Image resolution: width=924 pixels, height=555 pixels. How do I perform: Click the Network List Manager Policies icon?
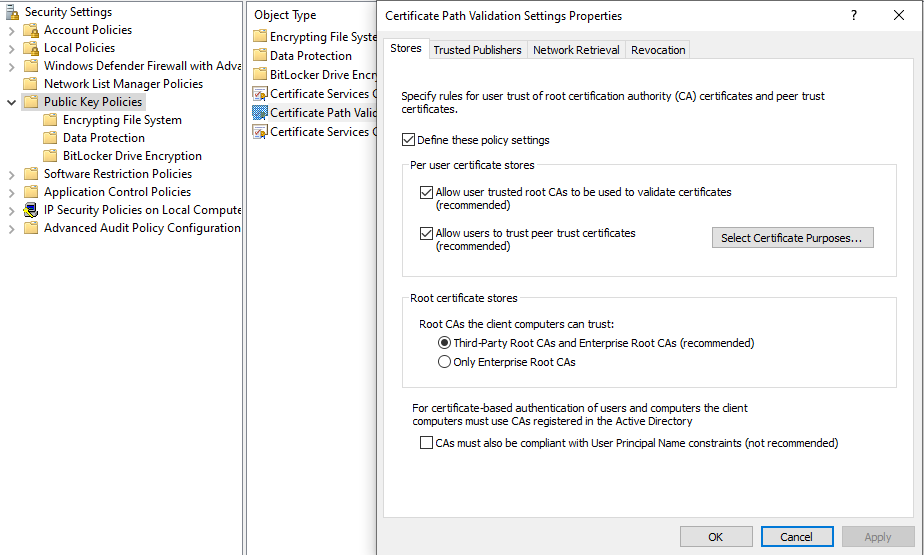click(x=31, y=84)
